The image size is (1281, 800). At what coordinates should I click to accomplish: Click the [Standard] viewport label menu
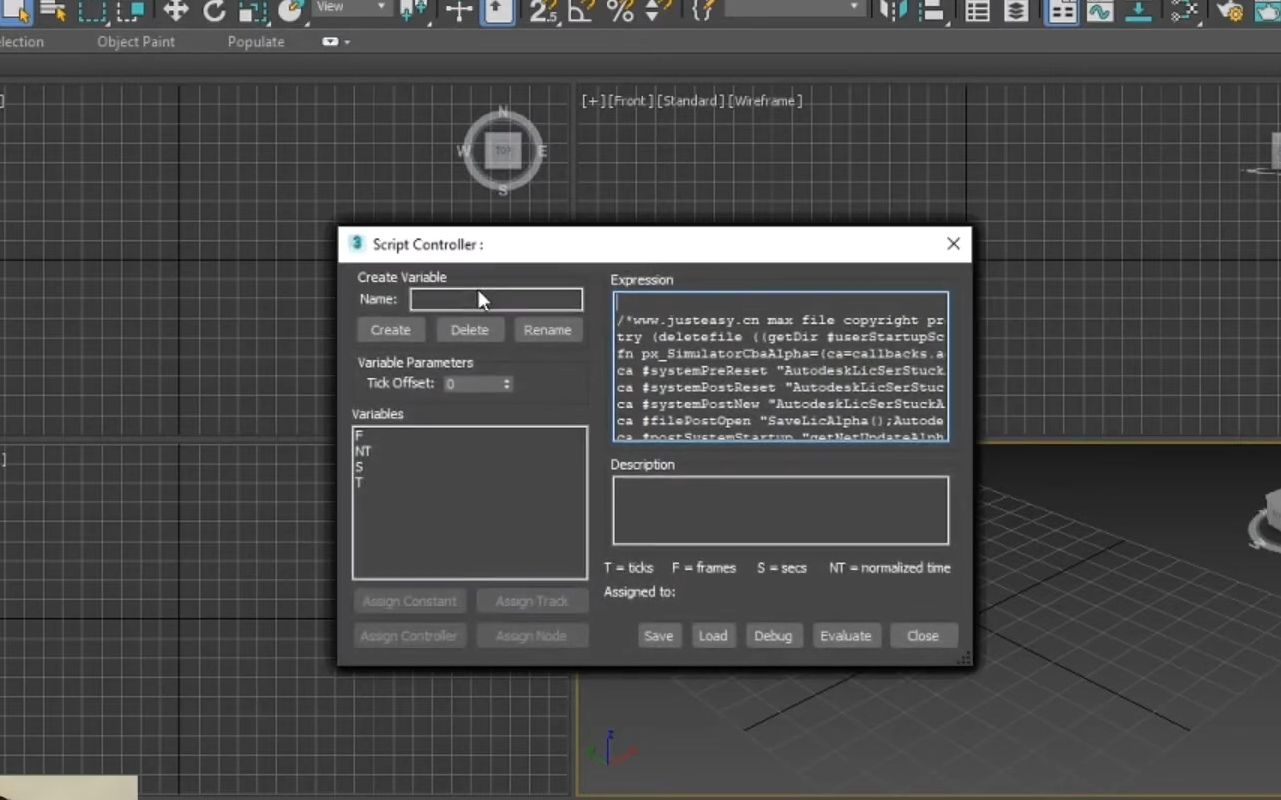(x=690, y=101)
